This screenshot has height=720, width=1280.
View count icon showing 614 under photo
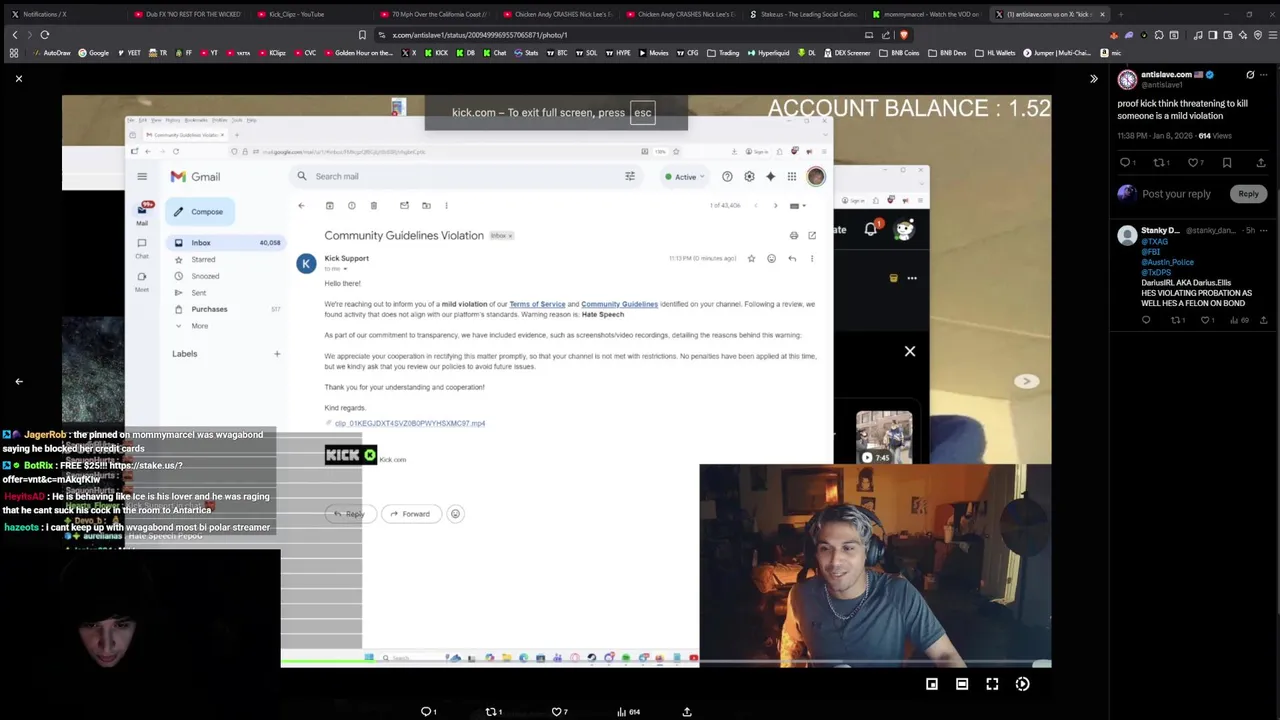[628, 711]
